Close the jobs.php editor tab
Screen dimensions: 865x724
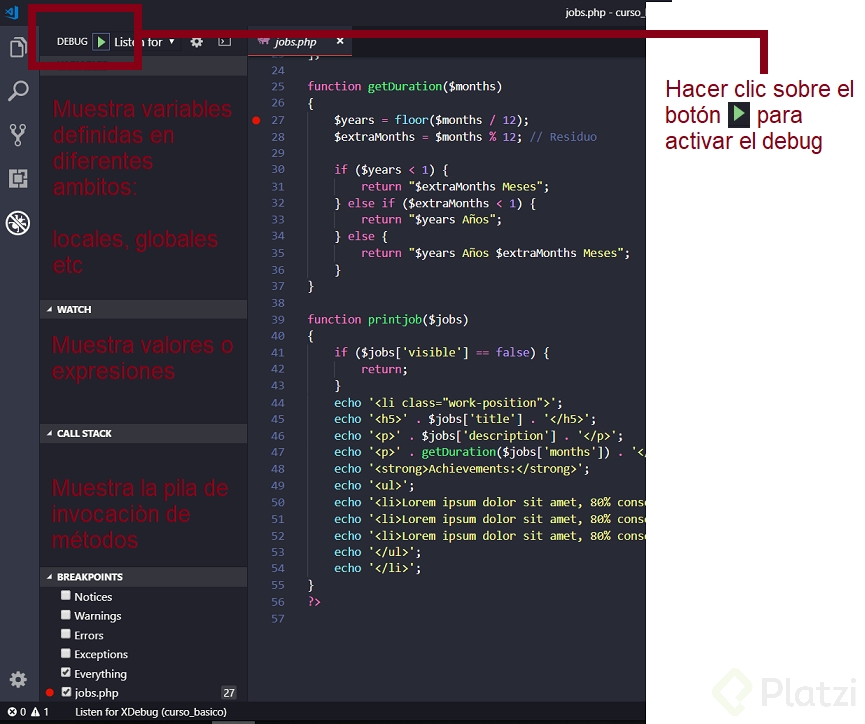[340, 41]
